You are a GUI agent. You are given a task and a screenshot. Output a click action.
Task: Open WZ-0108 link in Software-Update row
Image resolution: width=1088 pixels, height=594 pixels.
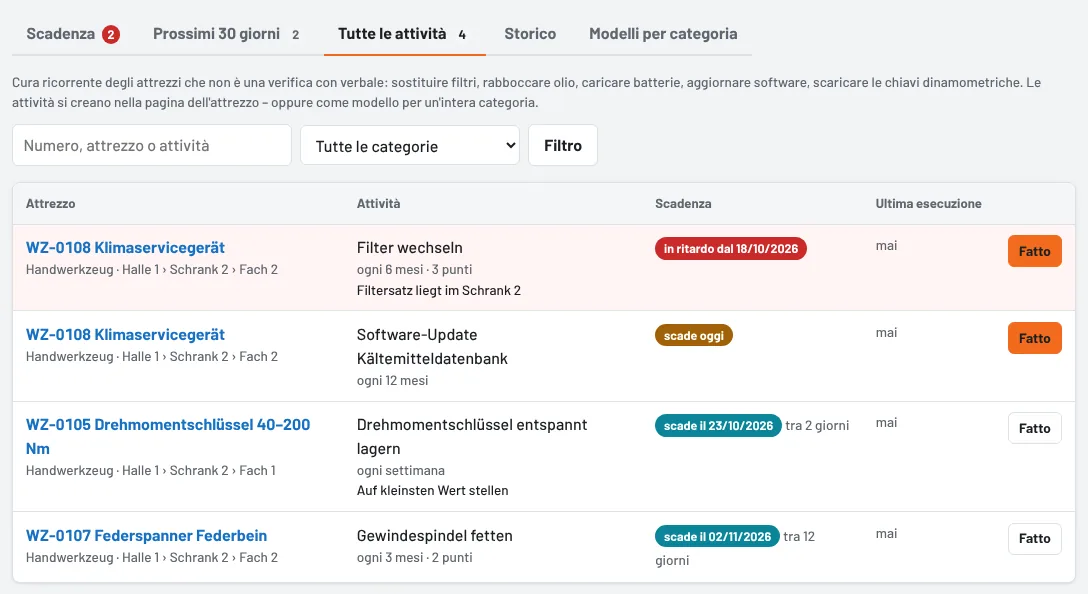pos(126,334)
